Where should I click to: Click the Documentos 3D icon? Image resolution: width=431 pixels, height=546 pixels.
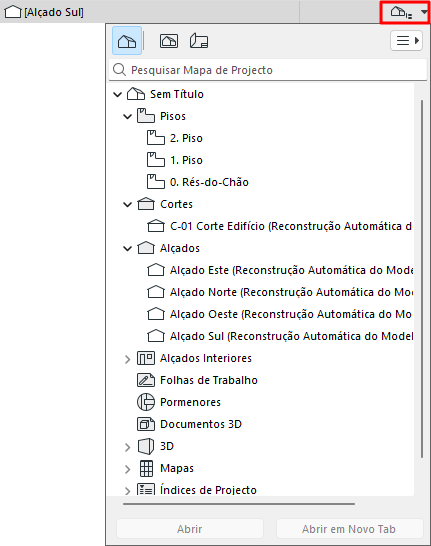pyautogui.click(x=146, y=424)
